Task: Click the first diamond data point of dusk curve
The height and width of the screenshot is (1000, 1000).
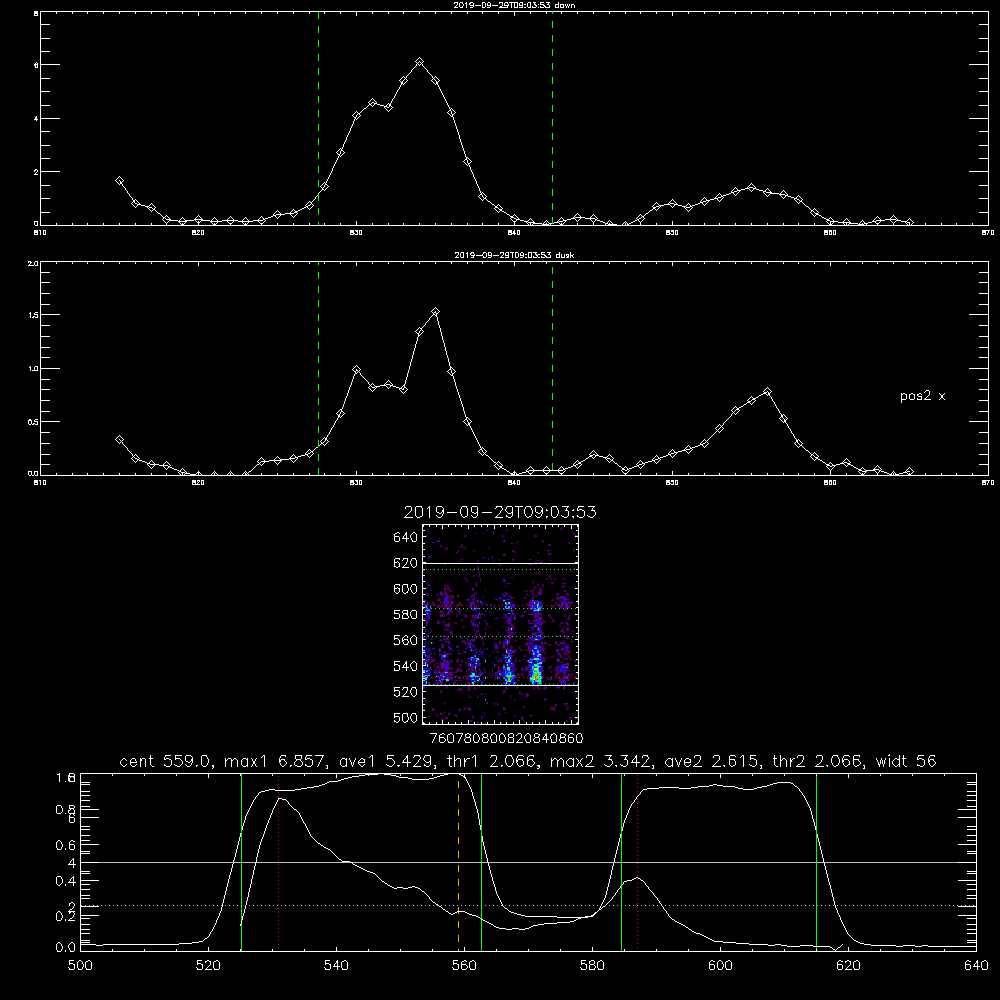Action: click(119, 439)
